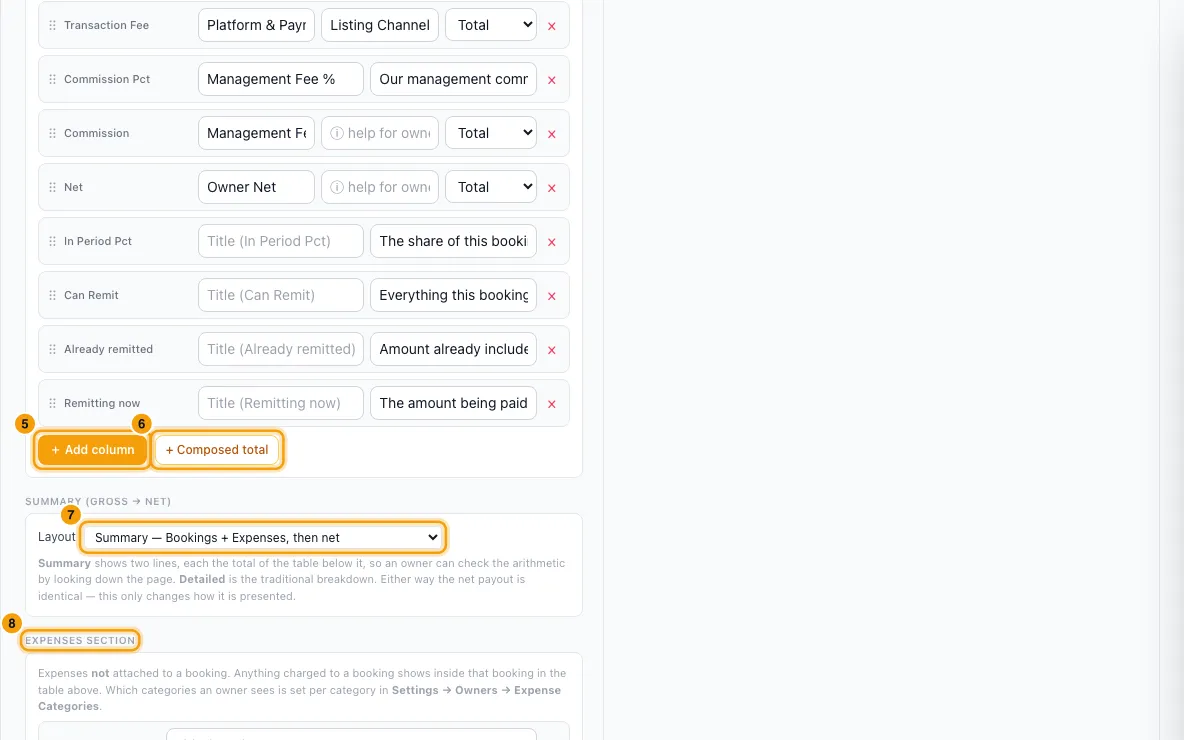
Task: Click the Remitting now drag handle
Action: click(52, 403)
